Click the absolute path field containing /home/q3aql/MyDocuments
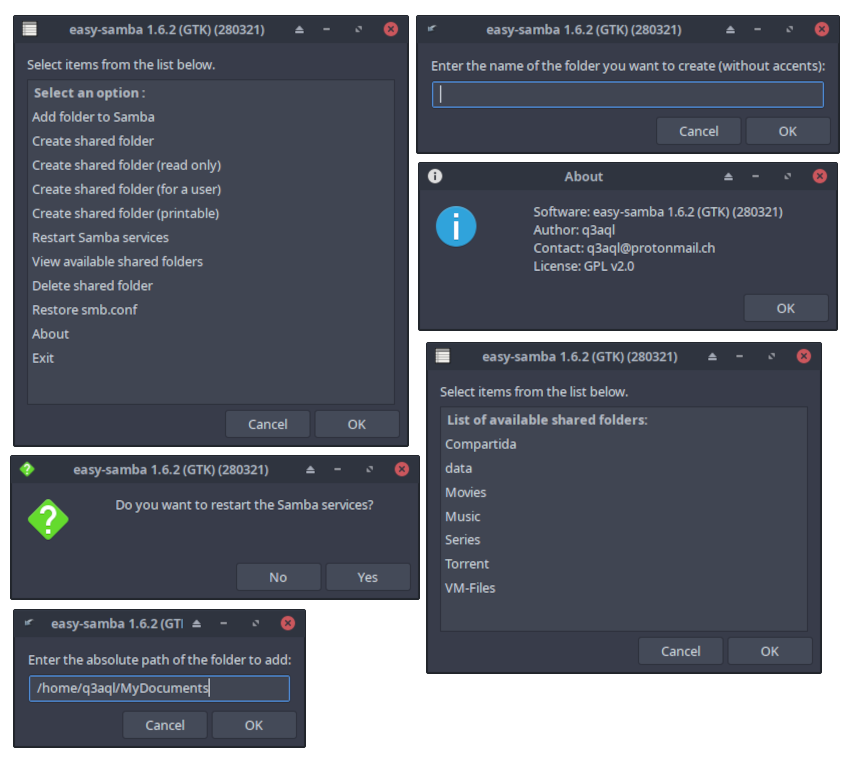Screen dimensions: 850x760 [x=159, y=688]
